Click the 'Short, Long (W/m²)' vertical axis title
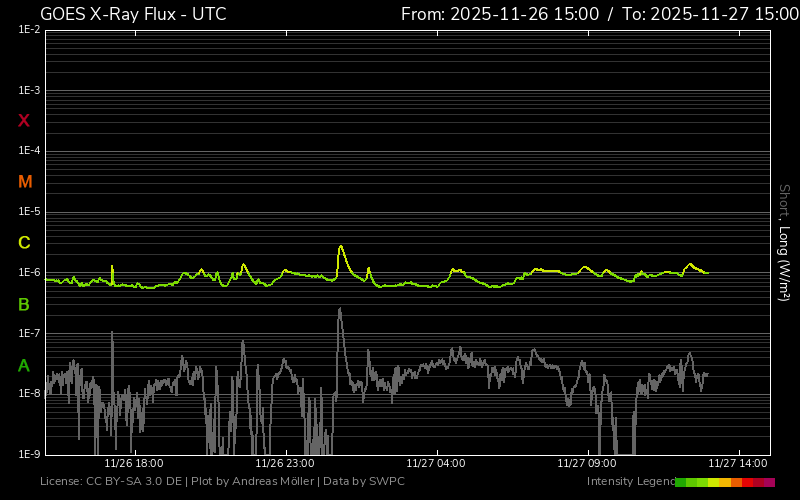 [x=784, y=243]
